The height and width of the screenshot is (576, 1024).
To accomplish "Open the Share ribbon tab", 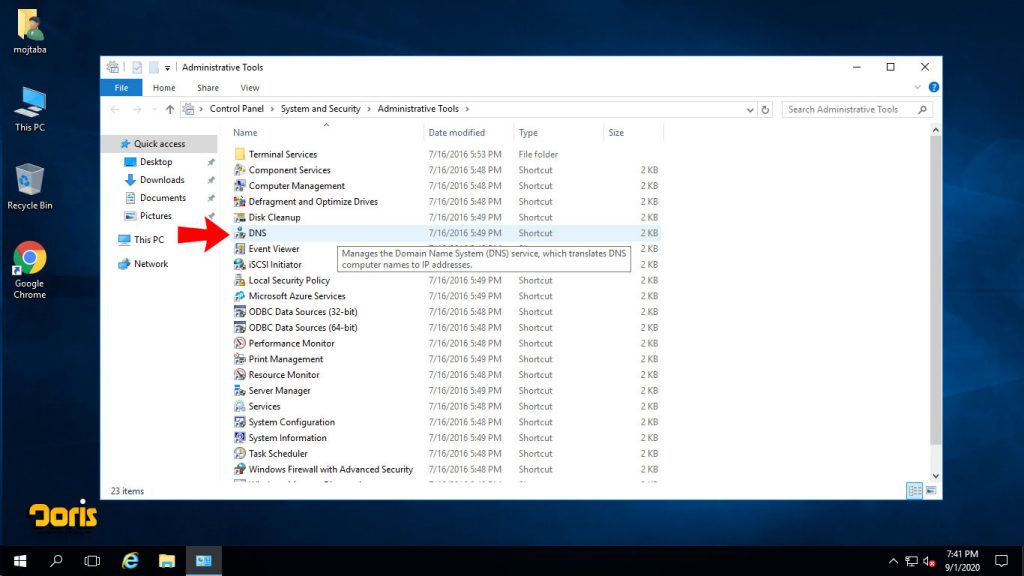I will 208,88.
